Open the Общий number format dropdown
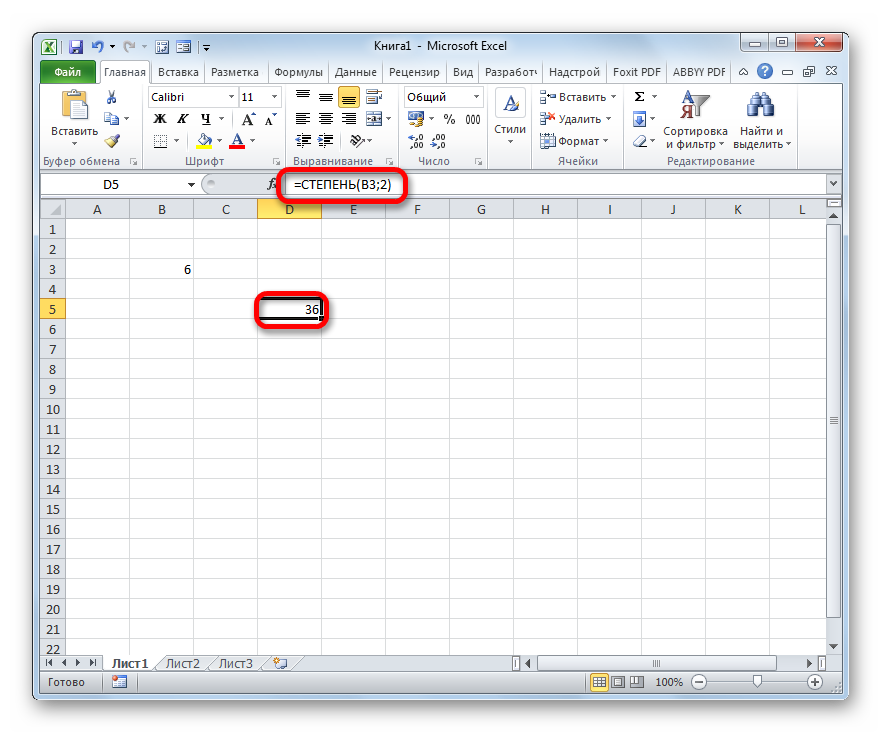 click(475, 97)
